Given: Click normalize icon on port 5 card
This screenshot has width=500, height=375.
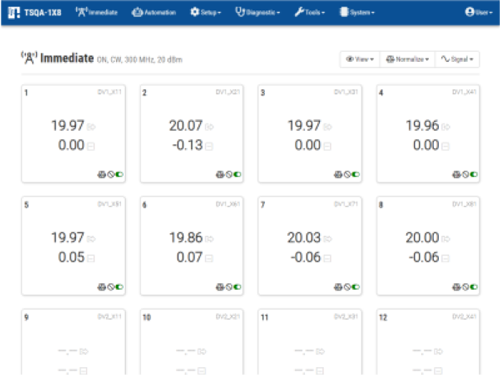Looking at the screenshot, I should pos(102,287).
